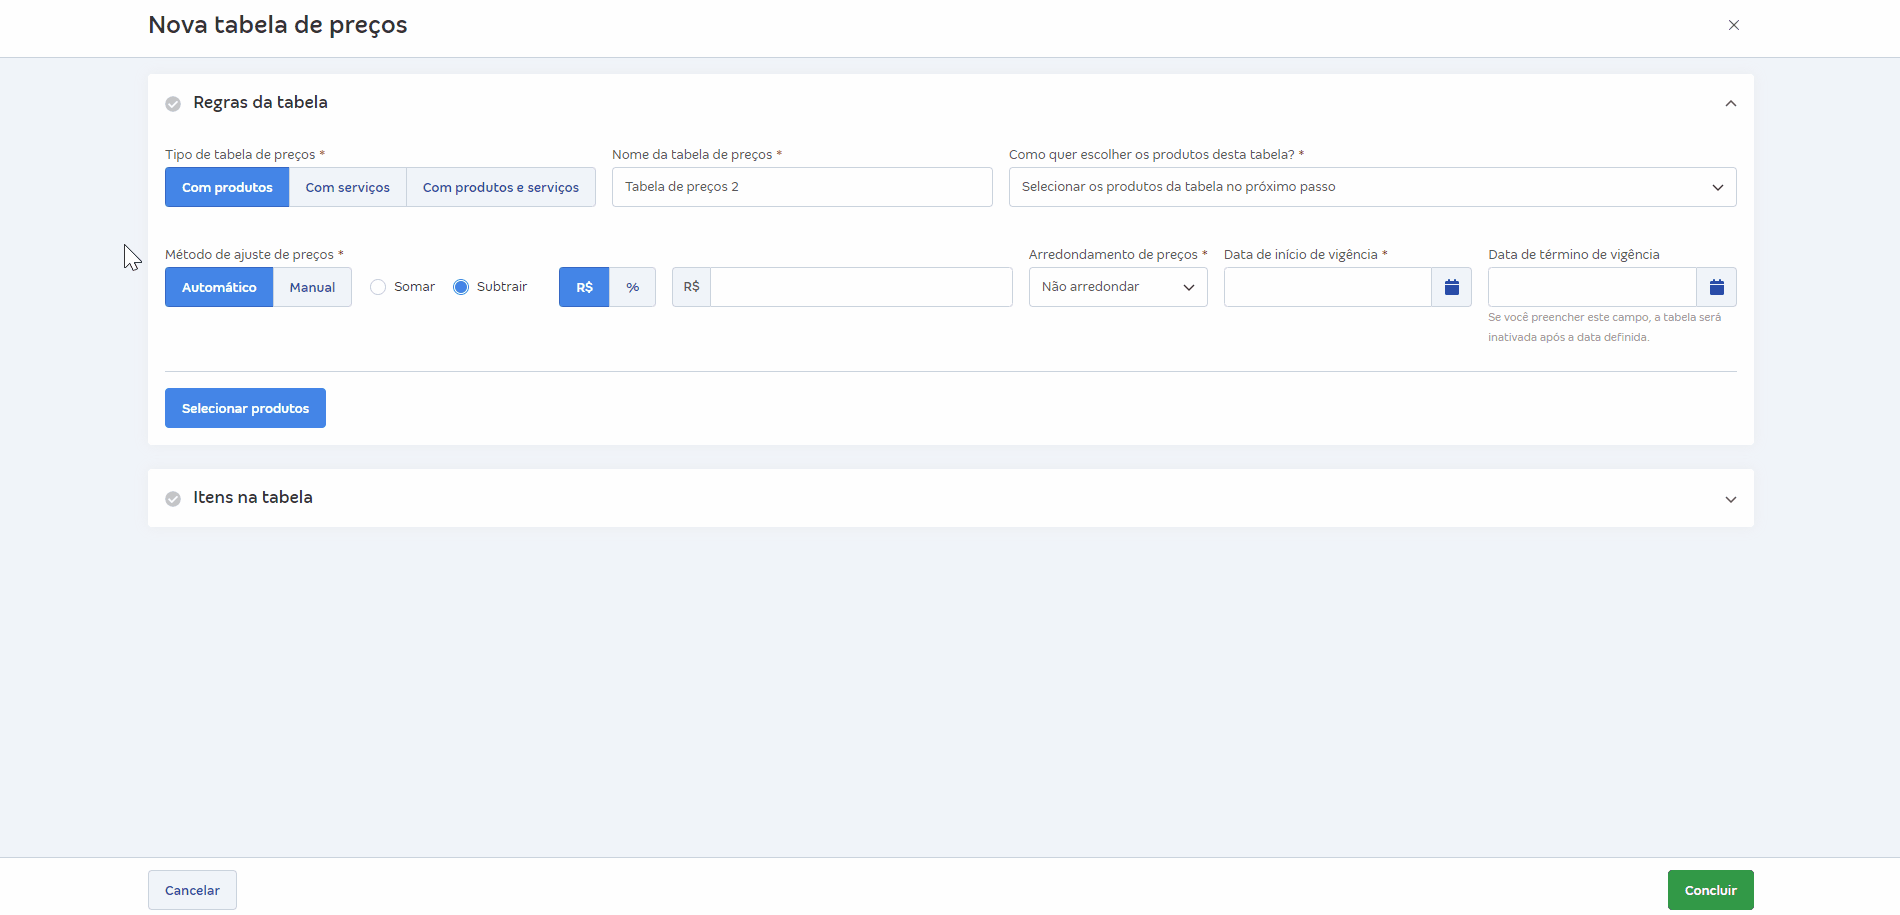
Task: Expand the Itens na tabela section
Action: 1731,499
